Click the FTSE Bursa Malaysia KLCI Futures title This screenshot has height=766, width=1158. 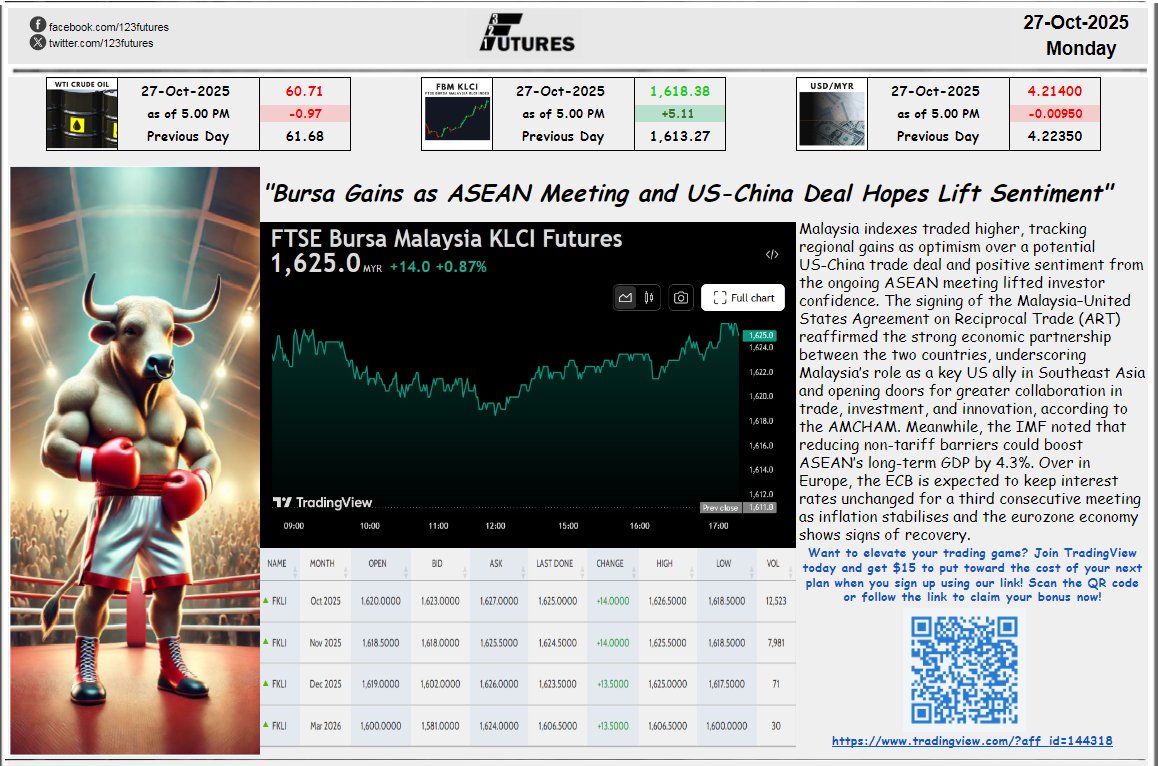[x=446, y=239]
